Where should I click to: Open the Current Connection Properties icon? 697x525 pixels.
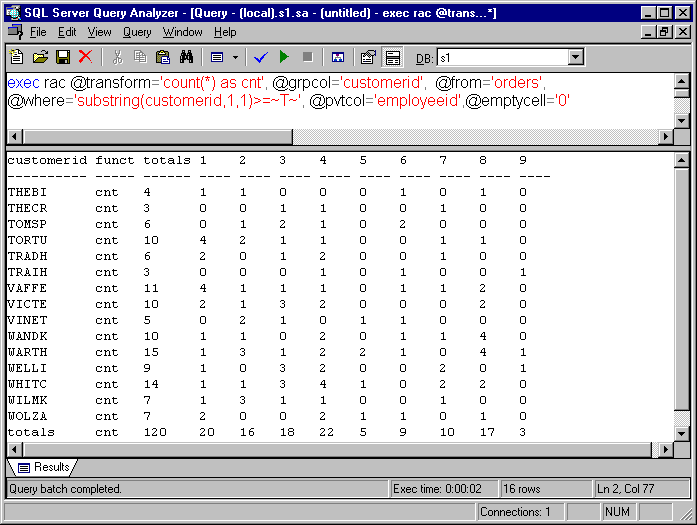coord(368,57)
